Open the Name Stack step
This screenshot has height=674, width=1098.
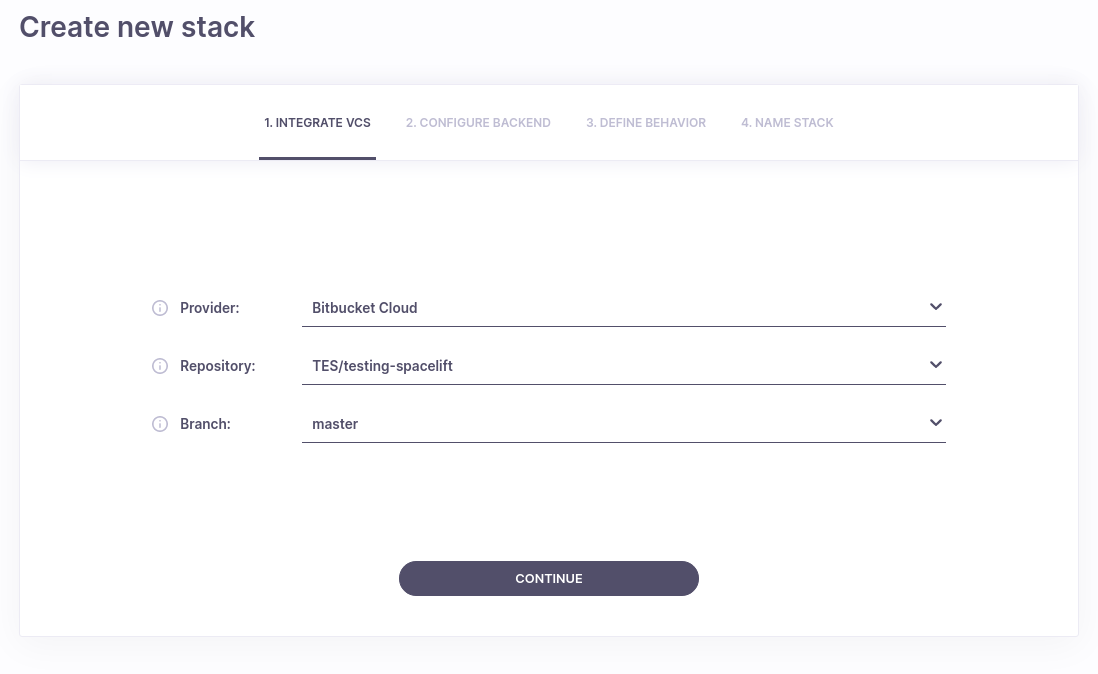point(787,123)
